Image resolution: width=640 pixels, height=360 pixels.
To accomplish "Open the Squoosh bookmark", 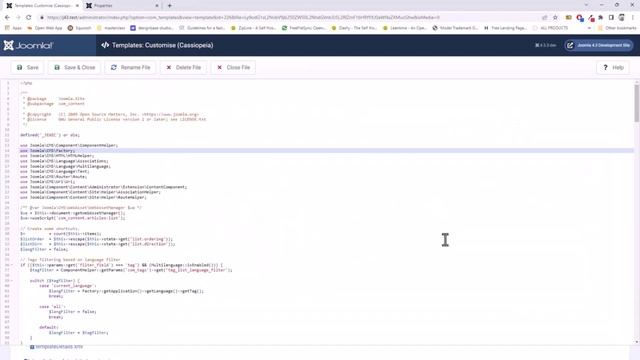I will pyautogui.click(x=80, y=28).
